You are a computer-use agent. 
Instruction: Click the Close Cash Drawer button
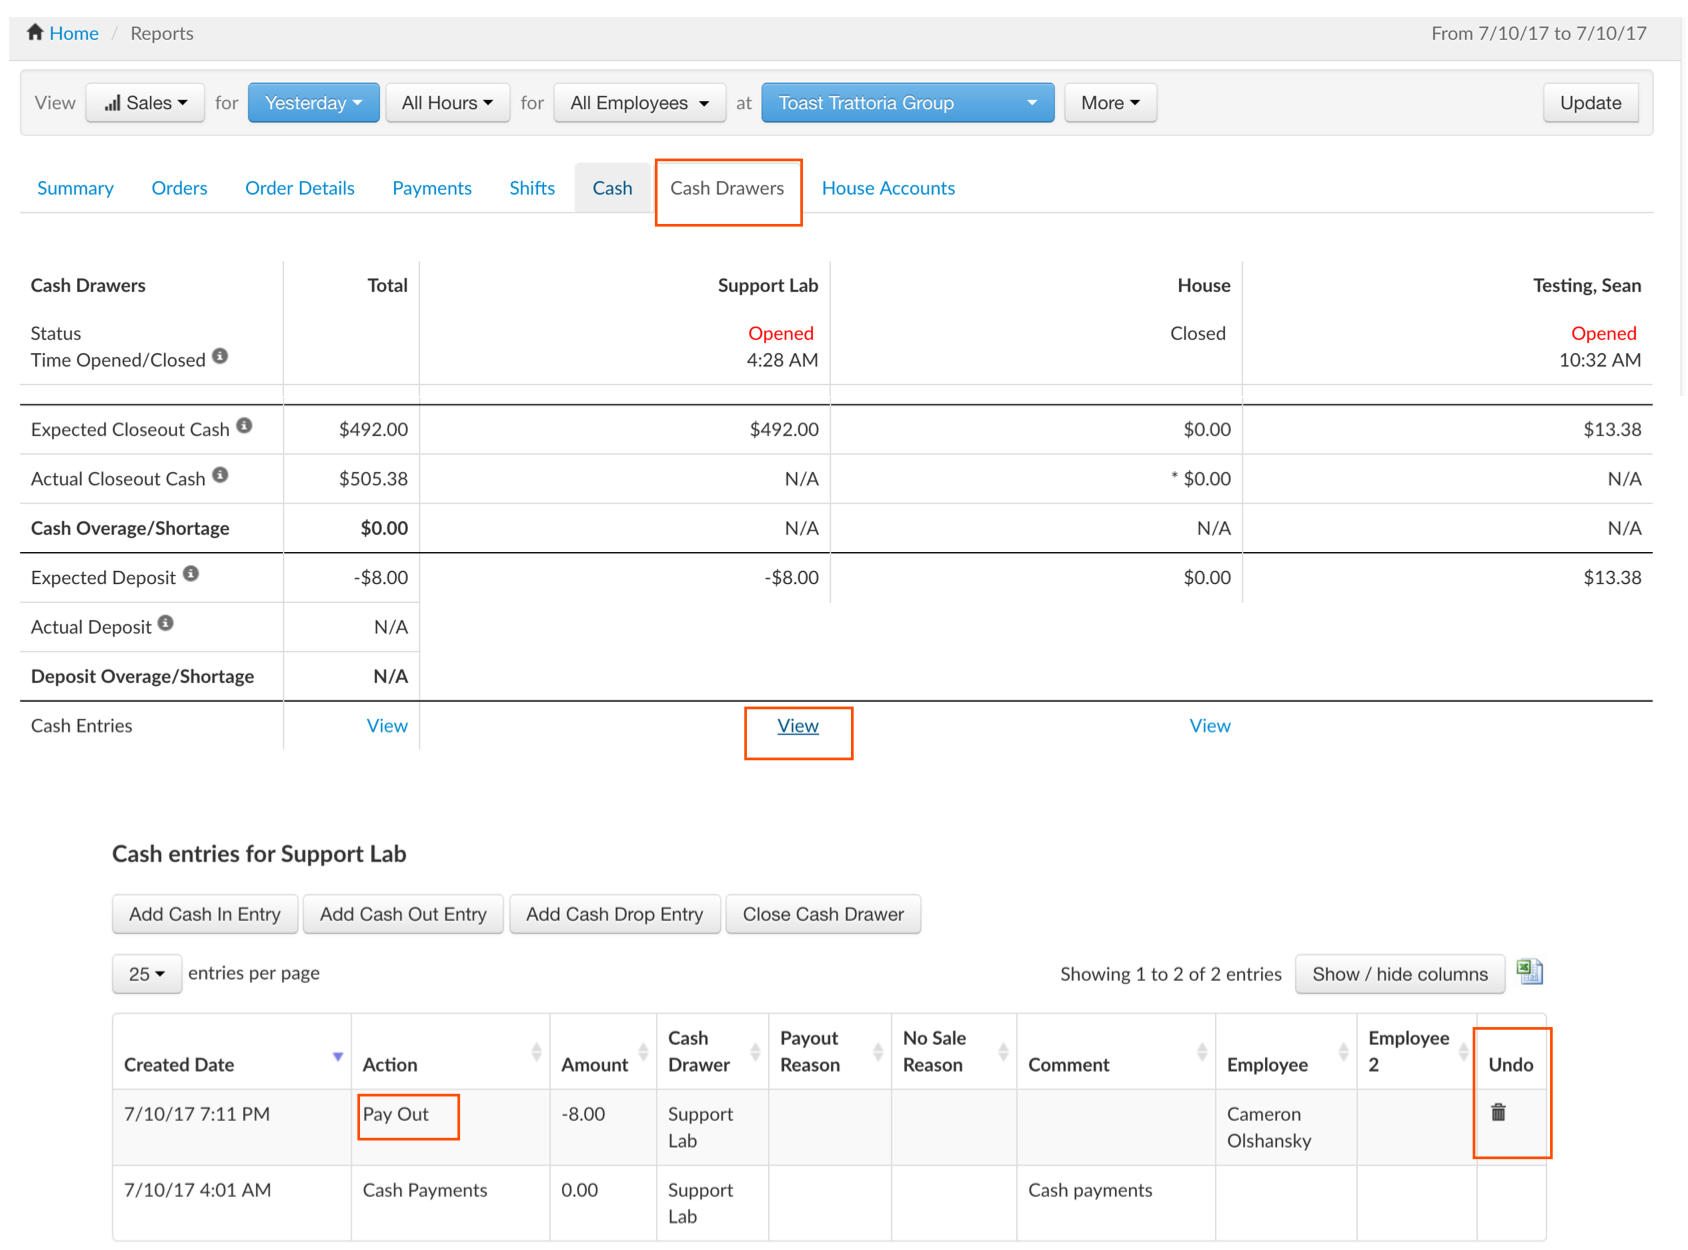[822, 914]
